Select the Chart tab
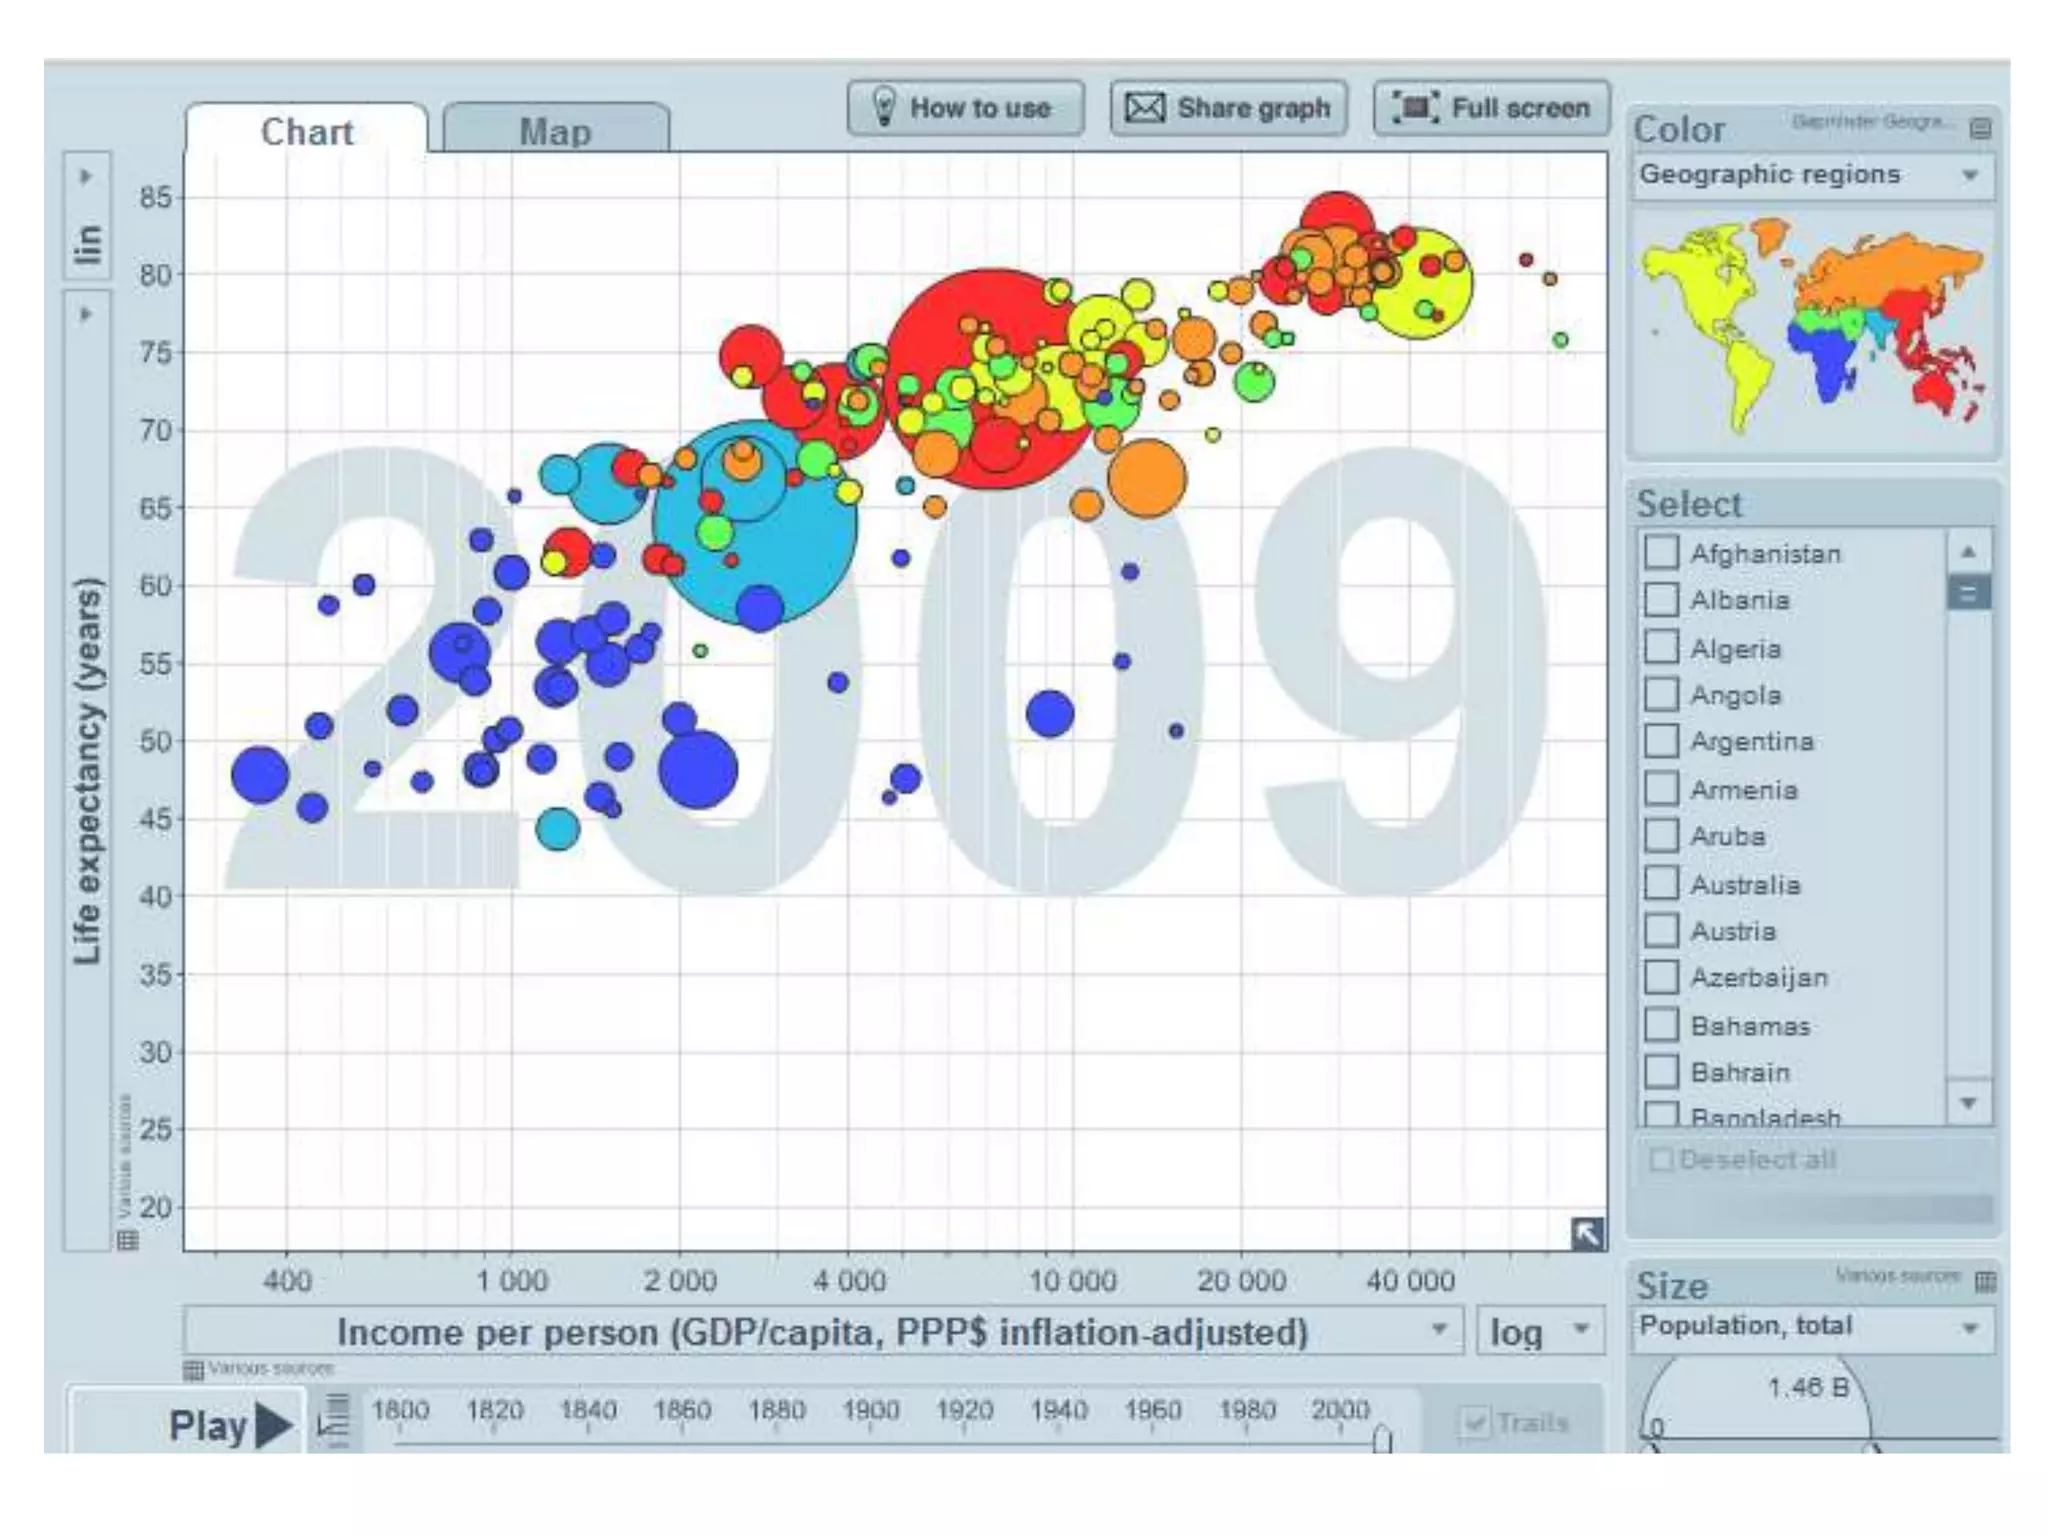The height and width of the screenshot is (1536, 2048). click(x=306, y=131)
